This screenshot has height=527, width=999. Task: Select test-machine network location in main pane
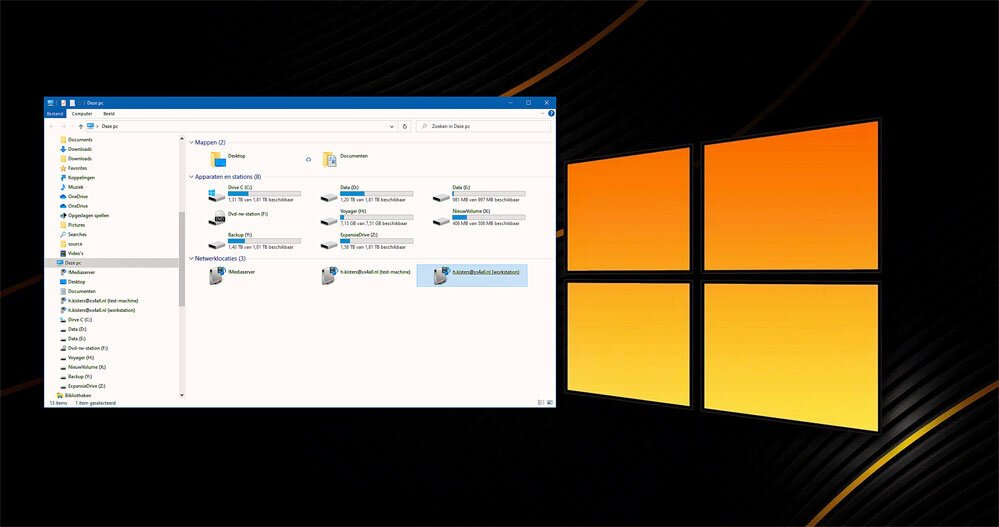coord(366,275)
